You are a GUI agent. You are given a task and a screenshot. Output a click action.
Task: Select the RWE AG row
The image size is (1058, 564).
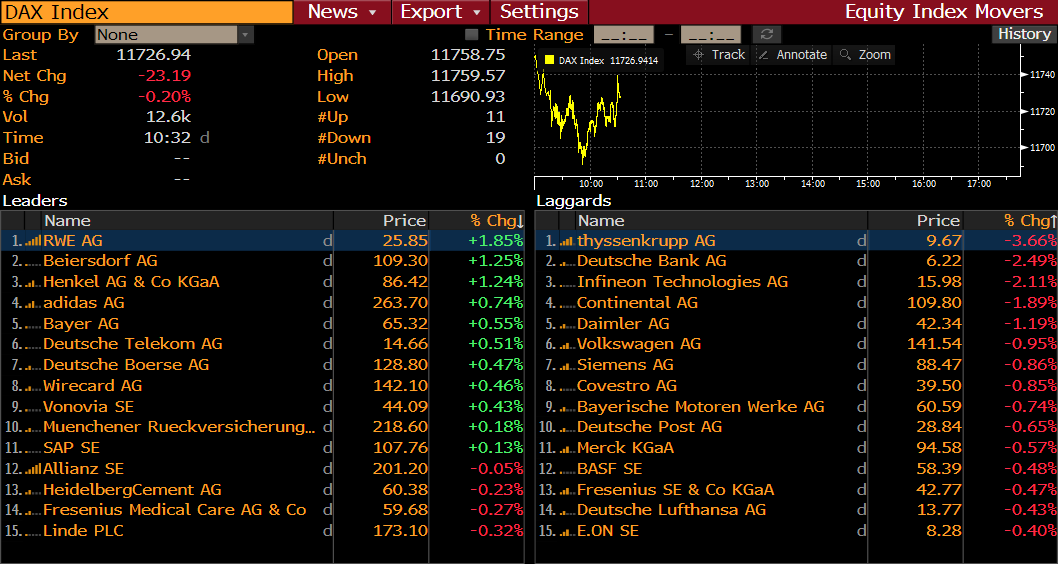pyautogui.click(x=262, y=241)
